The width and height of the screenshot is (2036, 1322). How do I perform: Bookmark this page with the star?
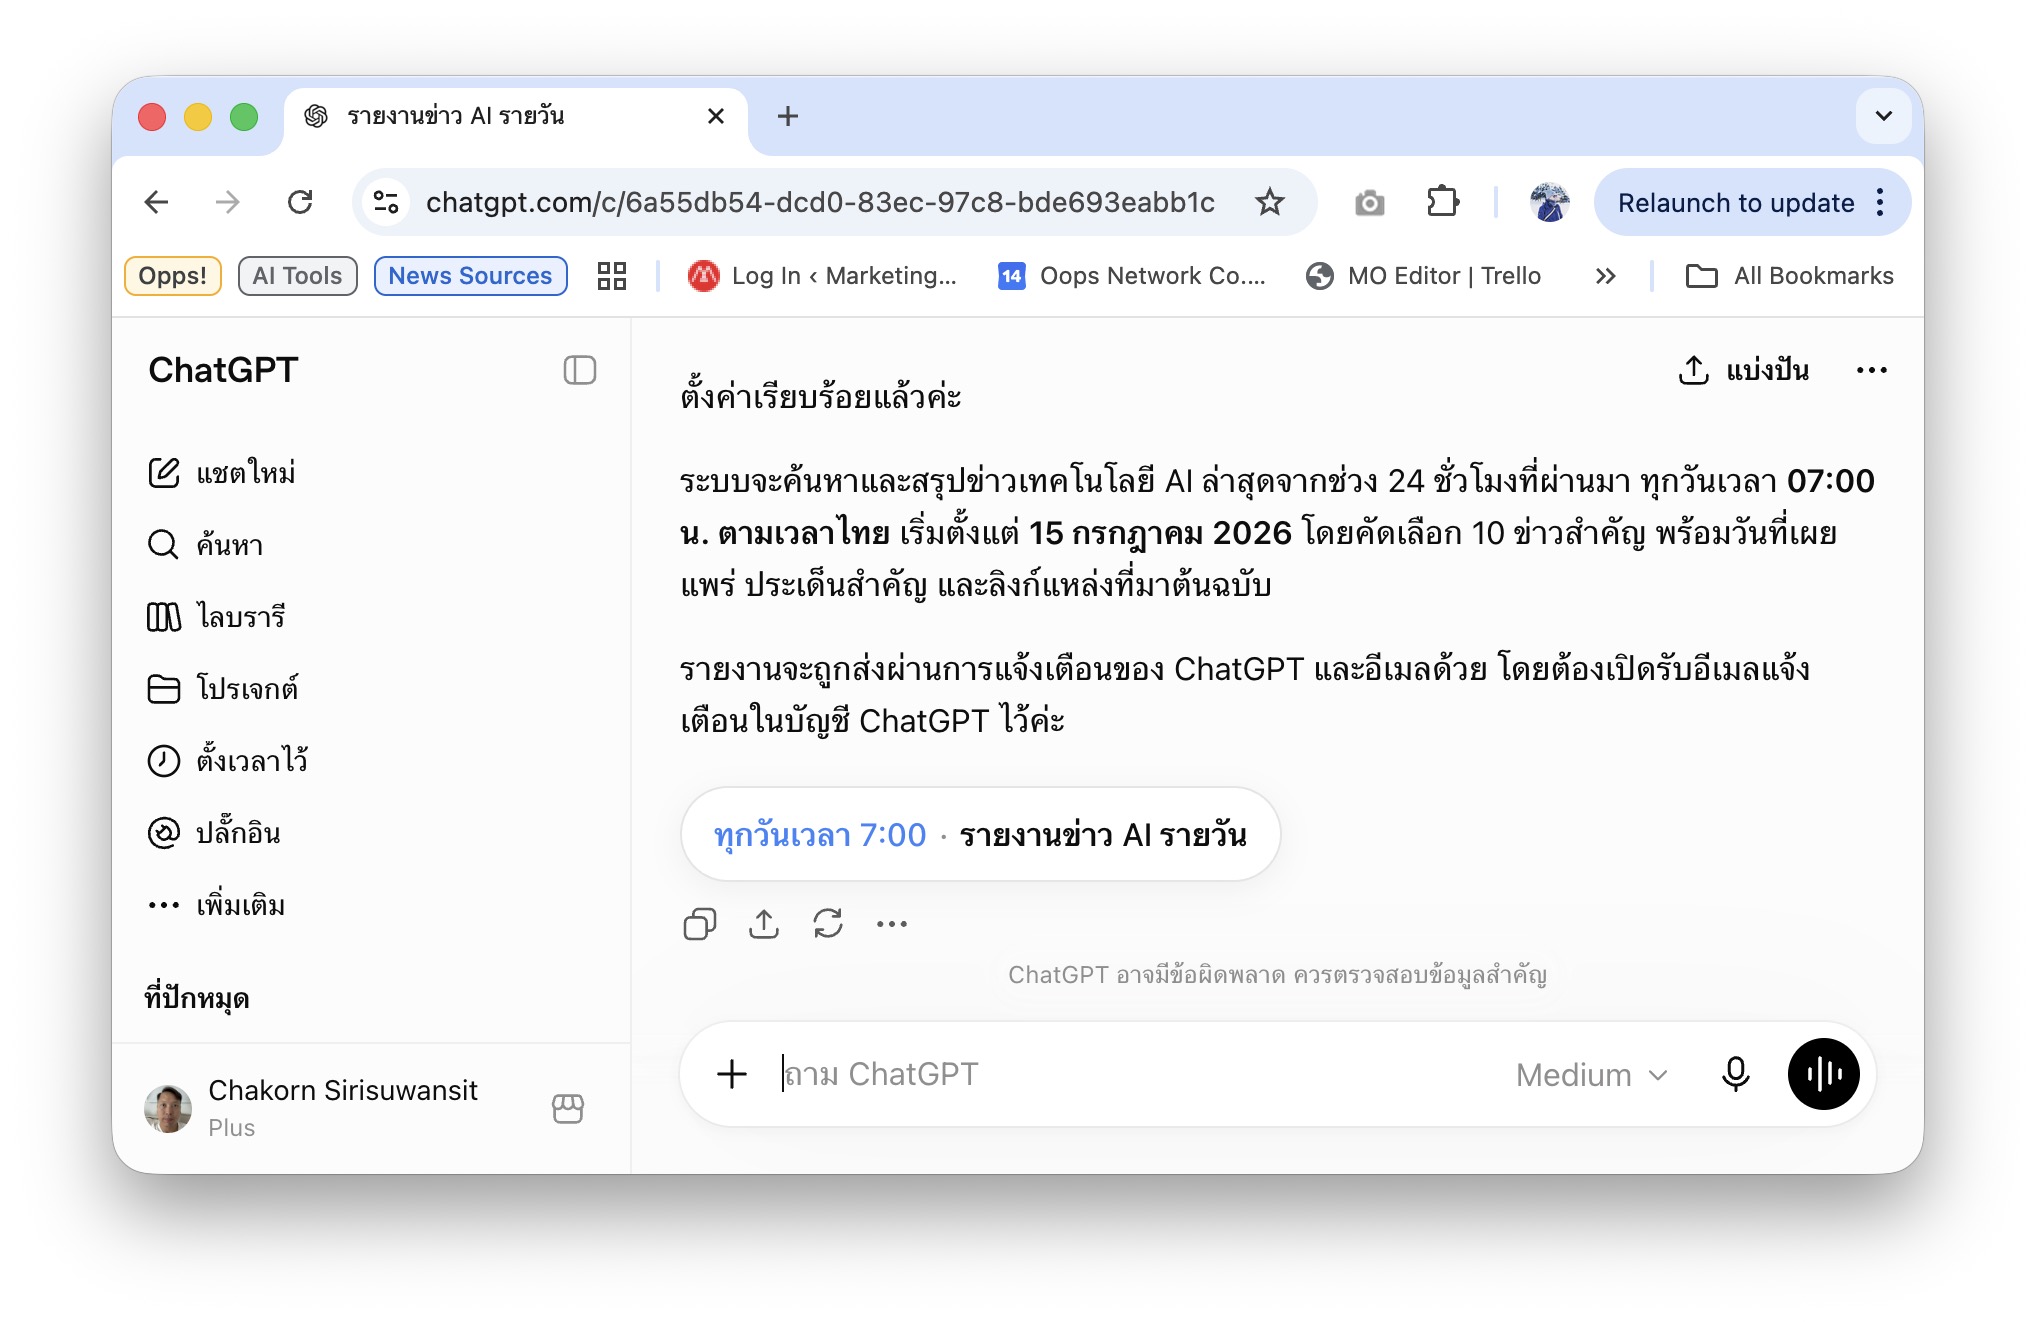[1270, 202]
